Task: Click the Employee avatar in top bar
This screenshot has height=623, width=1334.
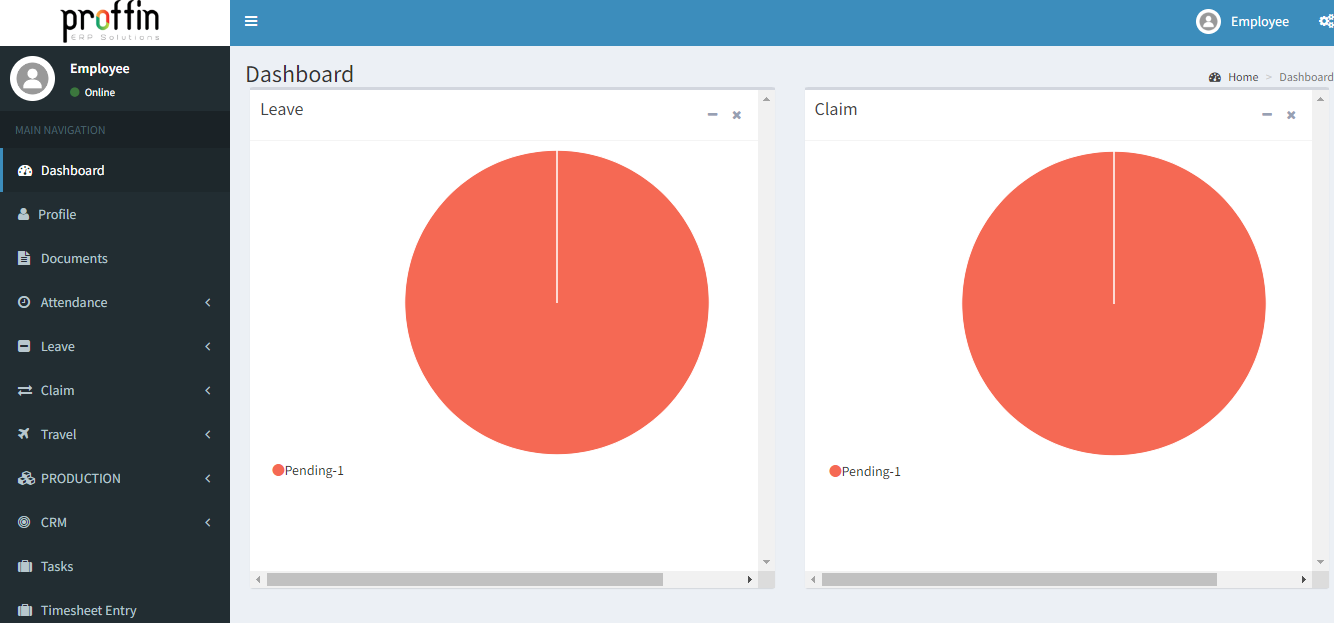Action: (x=1208, y=21)
